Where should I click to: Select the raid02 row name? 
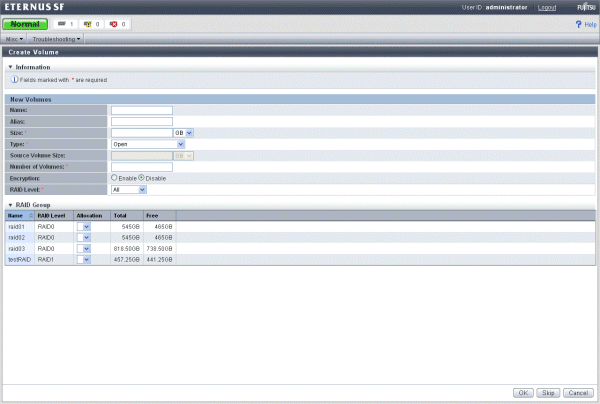(x=16, y=238)
